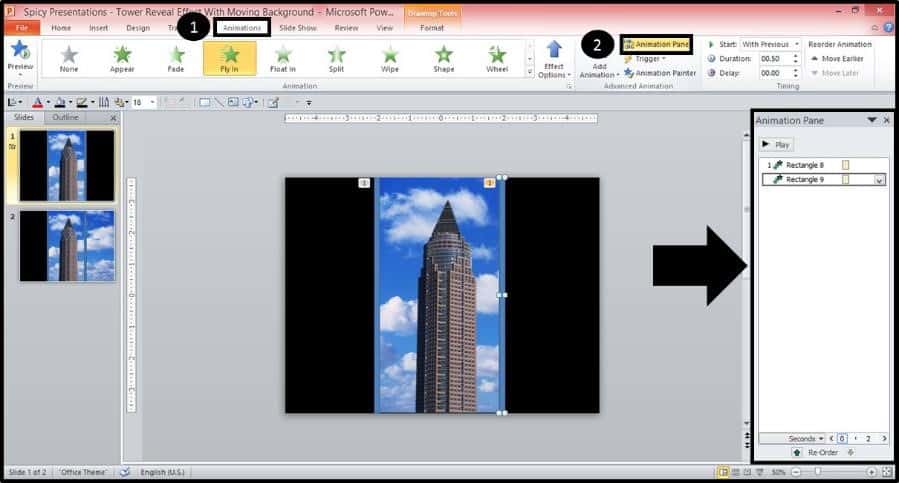Apply the Float In animation effect
Image resolution: width=899 pixels, height=483 pixels.
[283, 59]
